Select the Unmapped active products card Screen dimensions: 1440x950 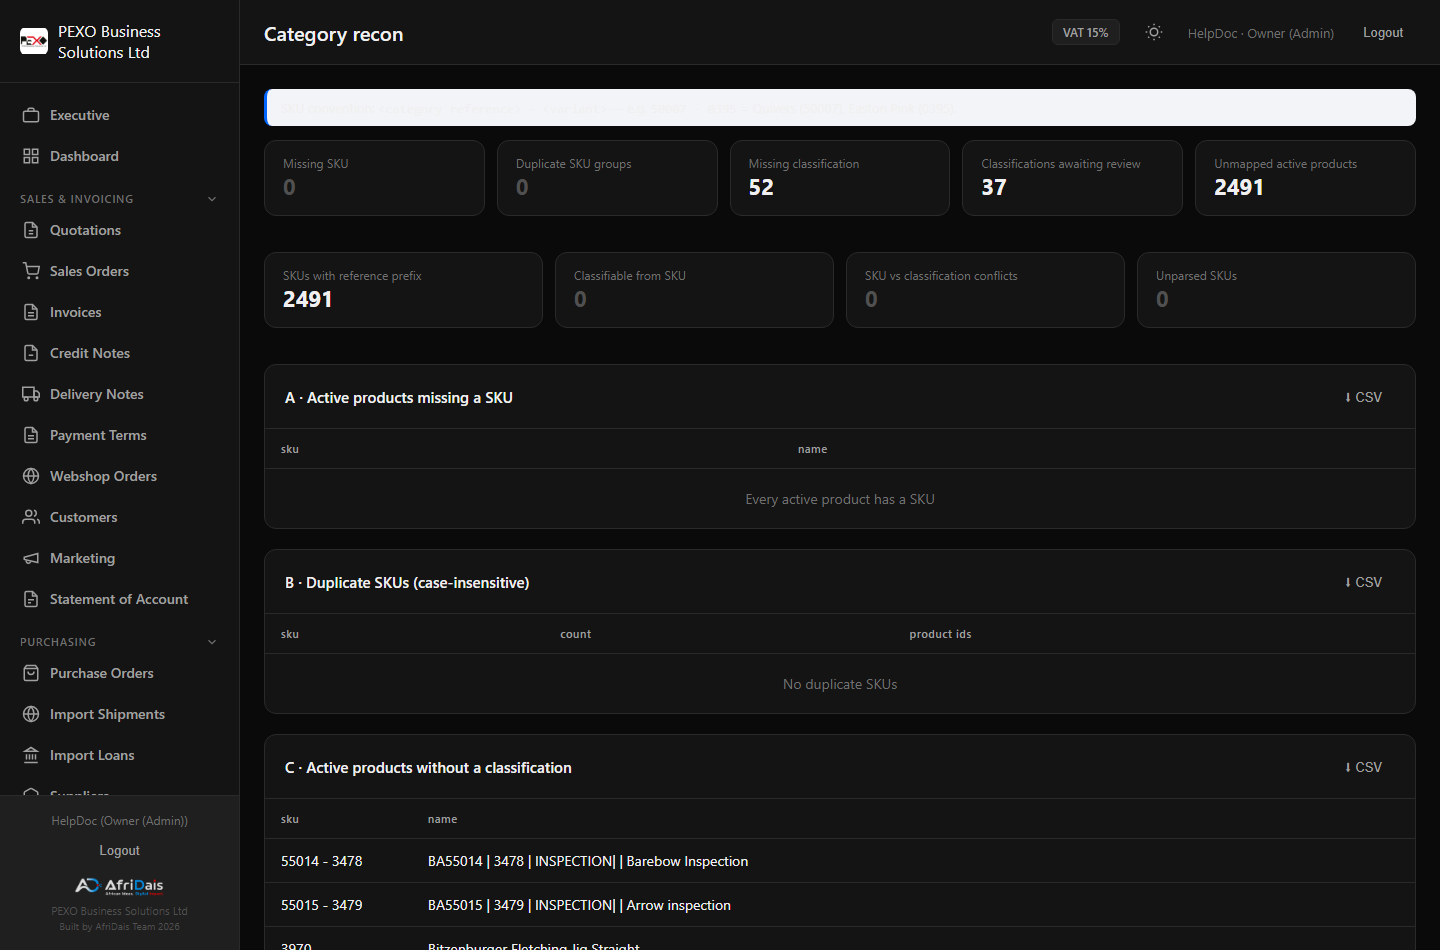point(1305,178)
